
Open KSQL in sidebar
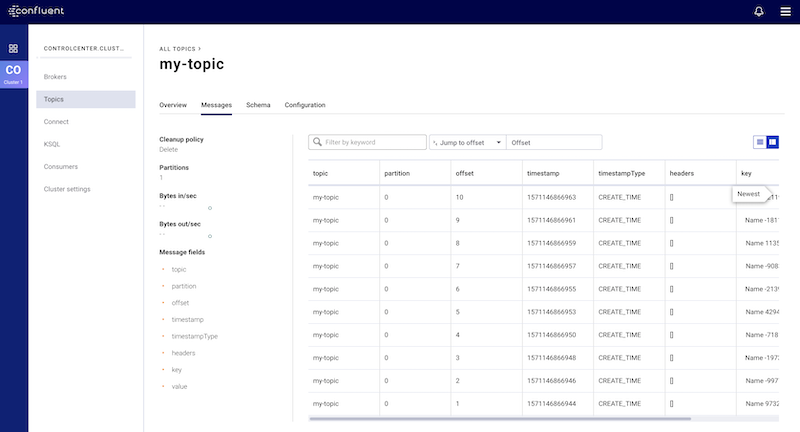coord(52,144)
